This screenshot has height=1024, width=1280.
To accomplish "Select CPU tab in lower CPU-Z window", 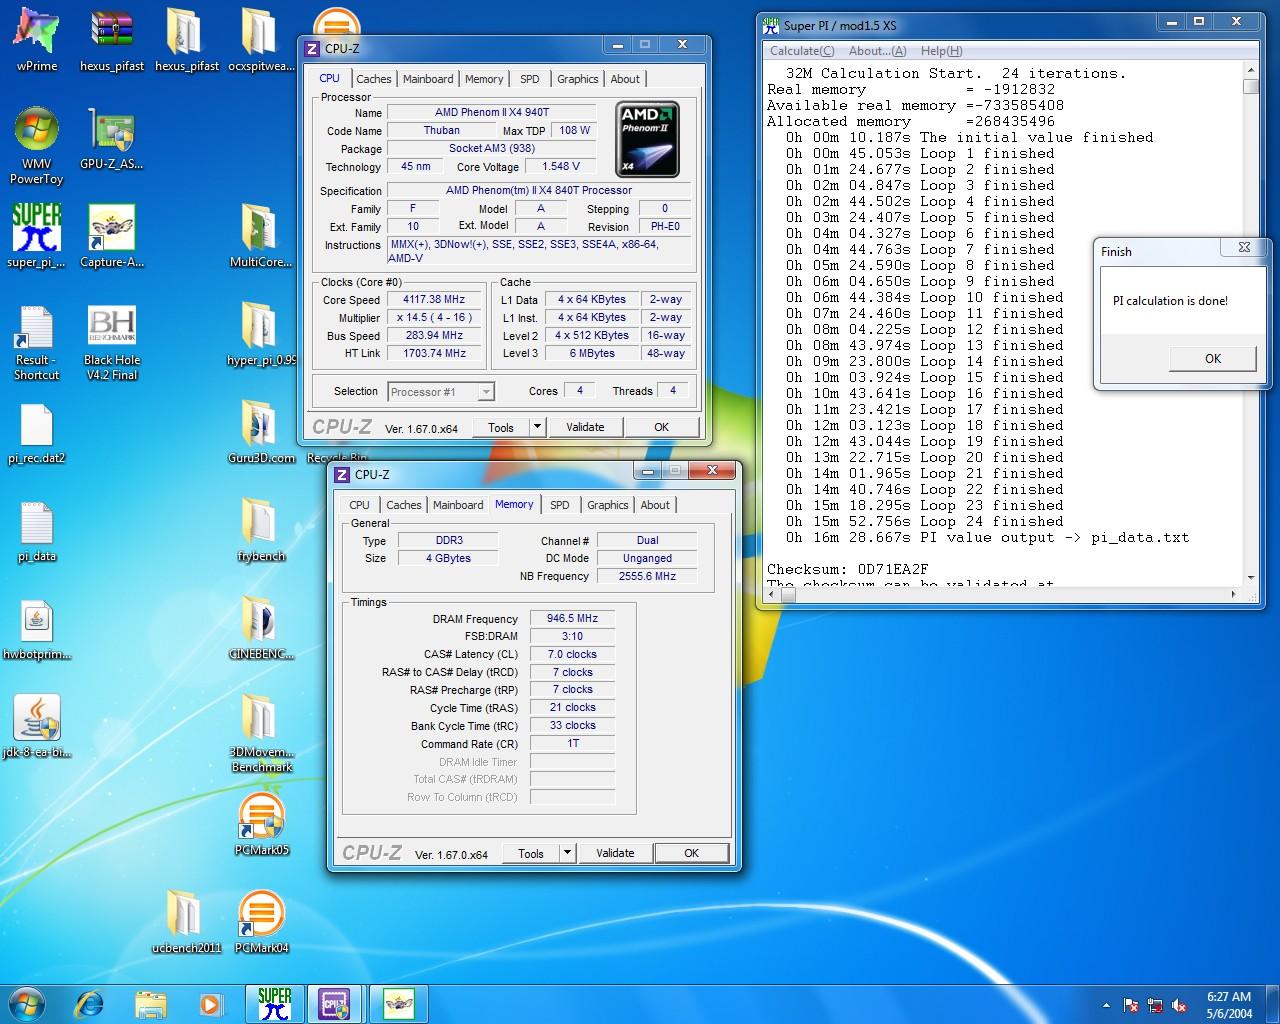I will [x=360, y=505].
